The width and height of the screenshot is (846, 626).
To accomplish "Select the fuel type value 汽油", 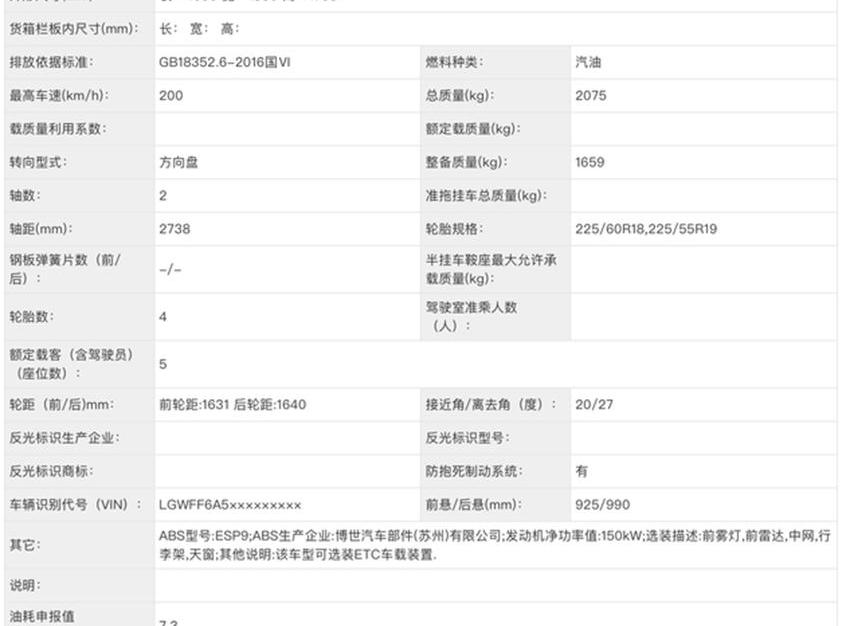I will coord(588,62).
